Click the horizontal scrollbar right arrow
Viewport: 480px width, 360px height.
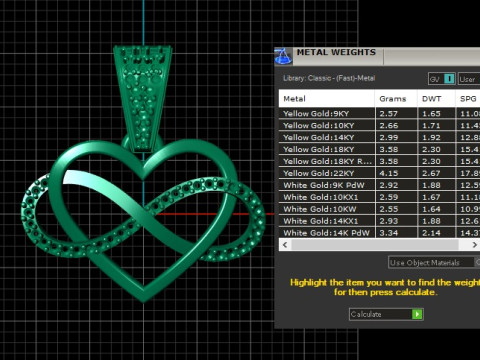click(x=474, y=245)
